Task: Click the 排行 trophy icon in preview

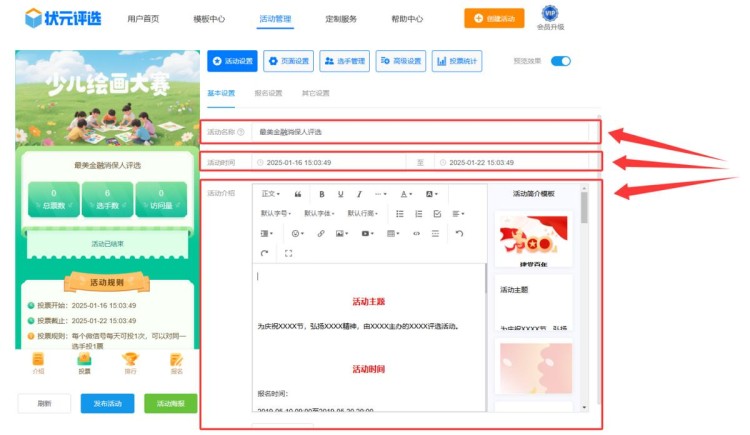Action: coord(129,362)
